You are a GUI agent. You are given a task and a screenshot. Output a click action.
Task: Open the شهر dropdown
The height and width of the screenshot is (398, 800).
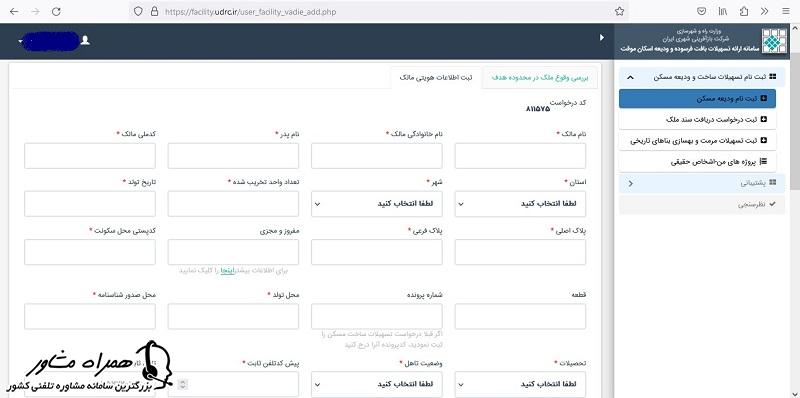click(377, 204)
